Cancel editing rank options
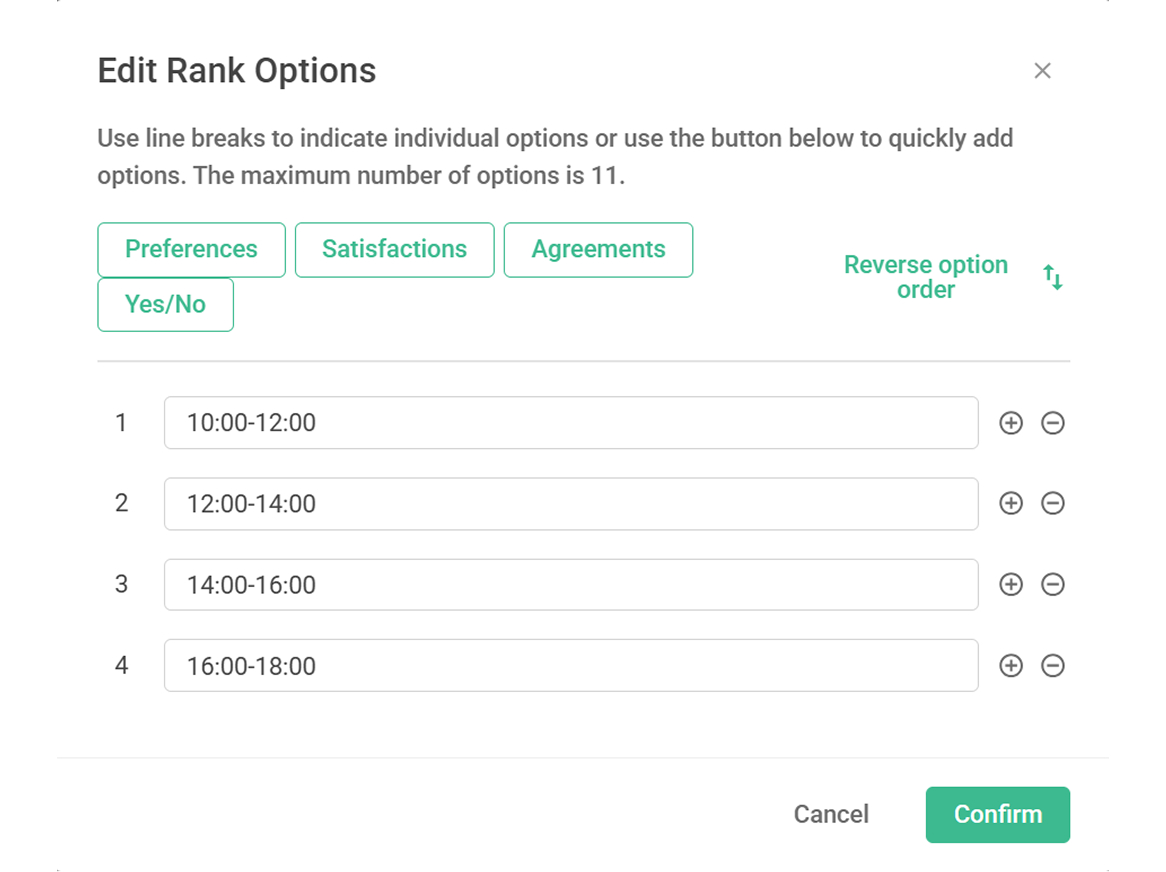 click(x=831, y=814)
